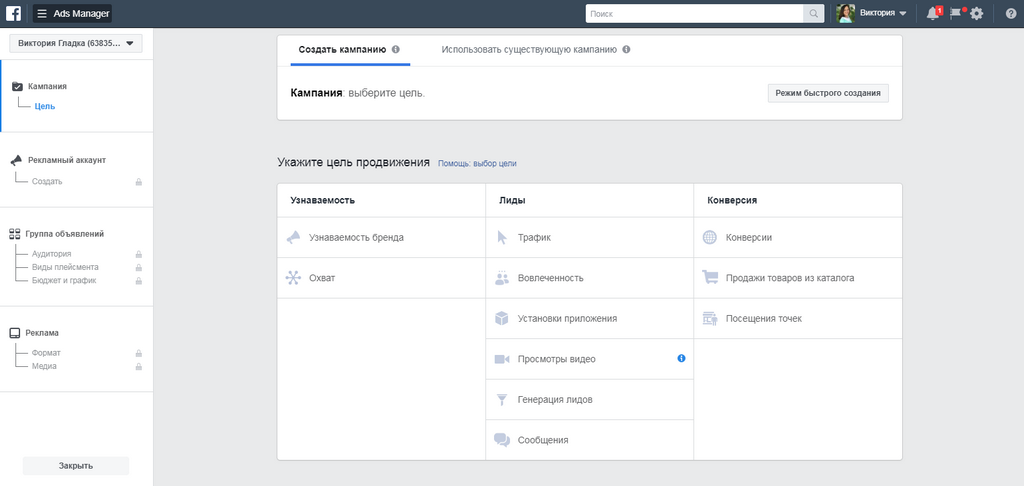1024x486 pixels.
Task: Select the Цель sidebar step
Action: 44,106
